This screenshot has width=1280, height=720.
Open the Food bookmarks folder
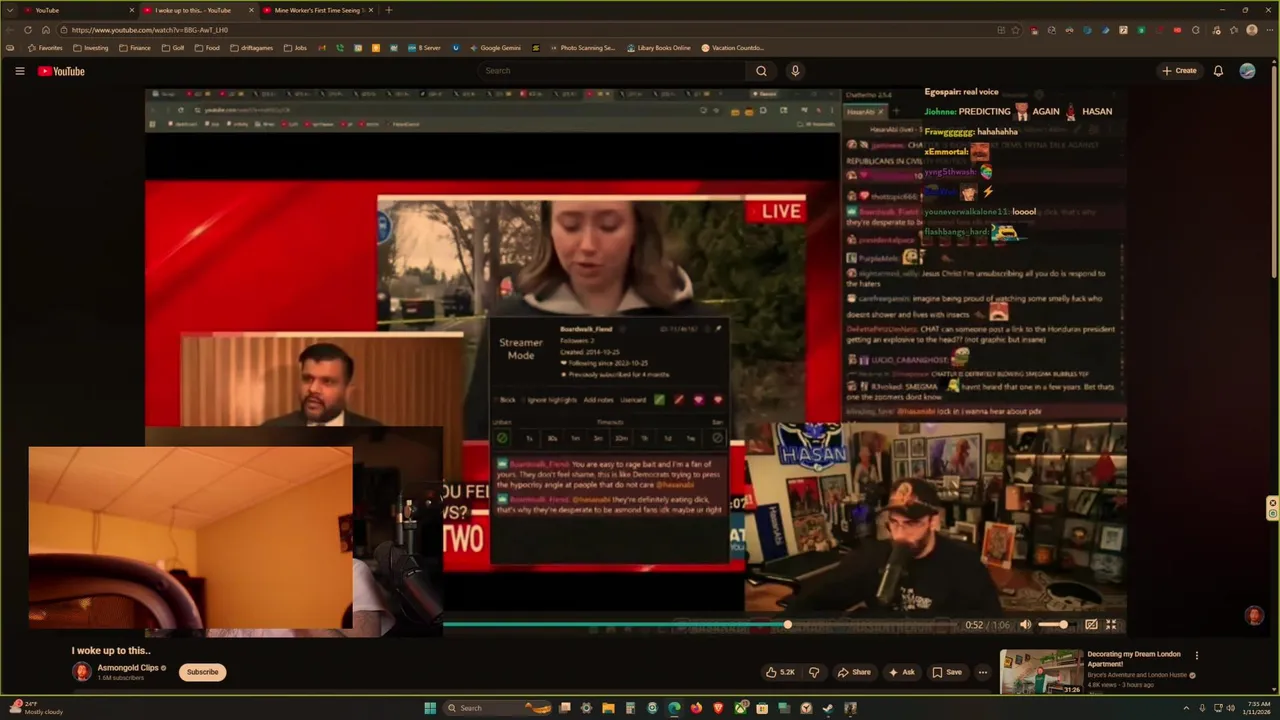pos(207,48)
